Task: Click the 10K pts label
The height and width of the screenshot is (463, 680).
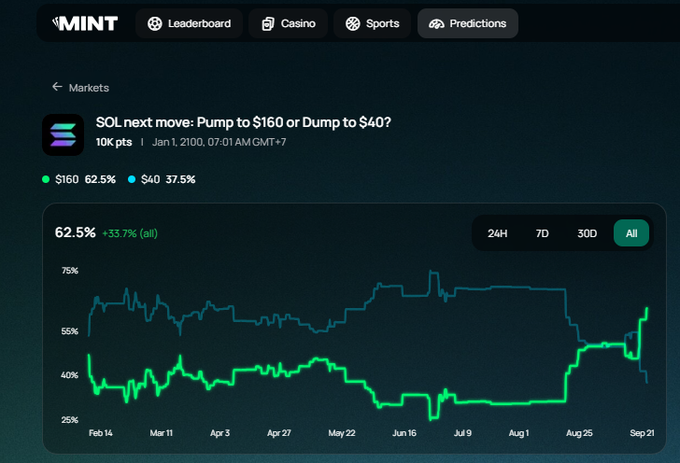Action: (114, 142)
